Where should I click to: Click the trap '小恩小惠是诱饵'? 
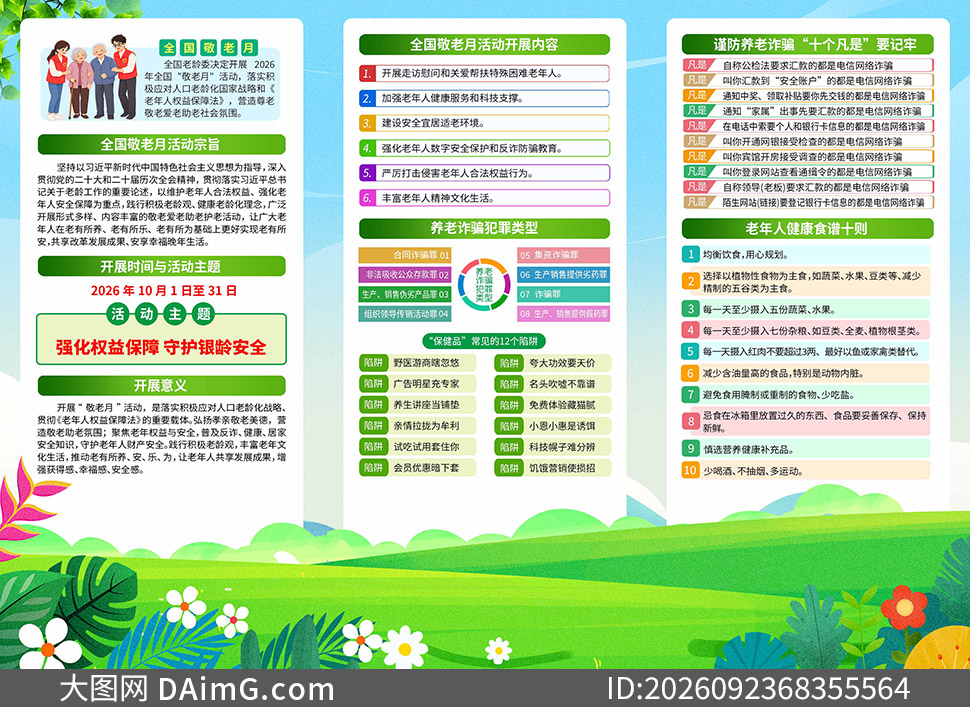pyautogui.click(x=552, y=426)
